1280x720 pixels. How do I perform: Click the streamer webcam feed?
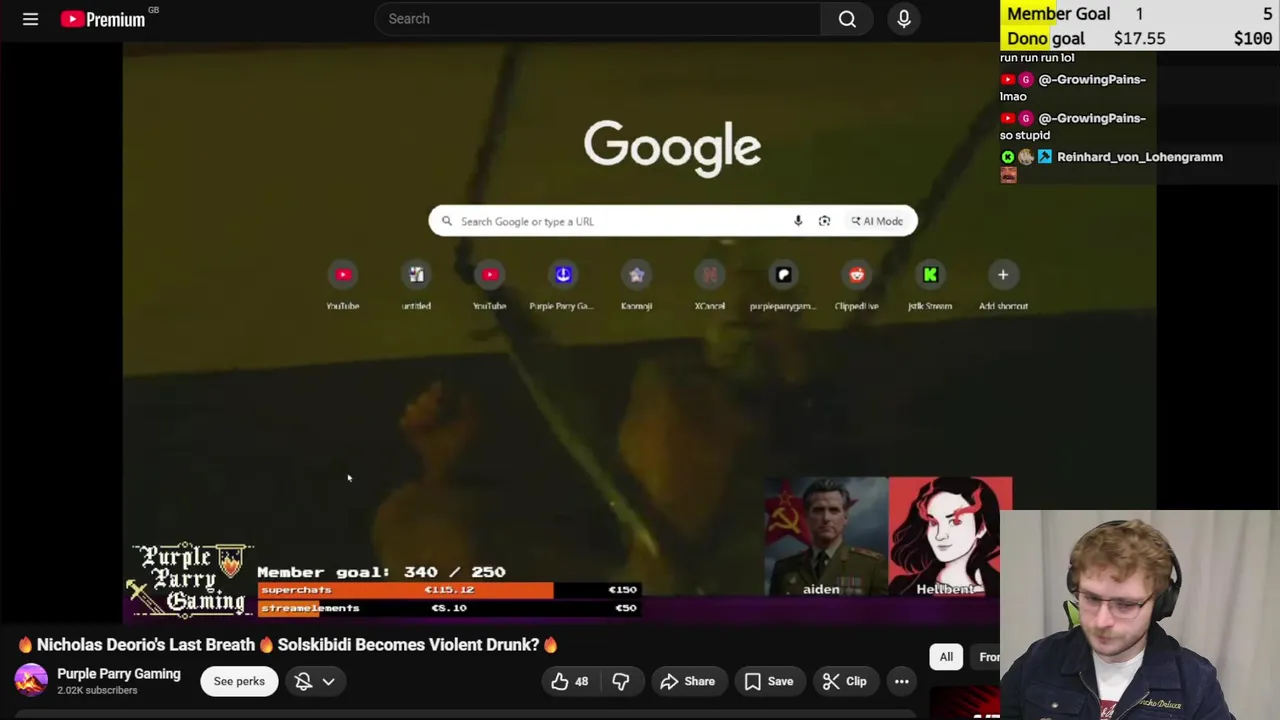point(1139,615)
